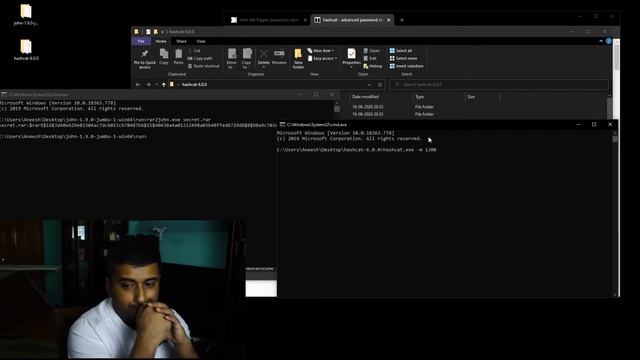Select the john-1.9.0 desktop folder

26,15
